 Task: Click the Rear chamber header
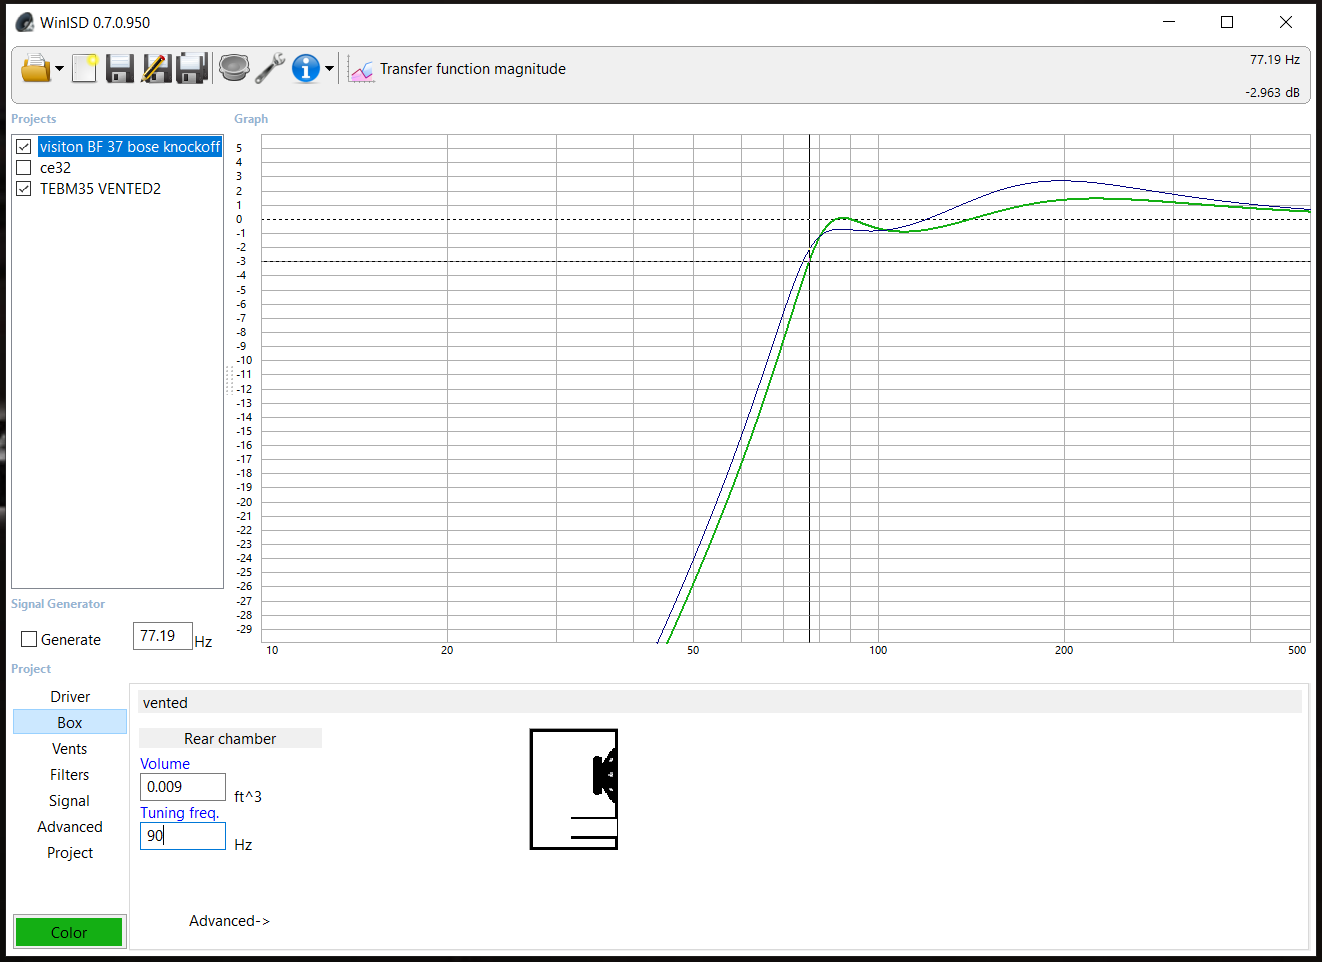(x=230, y=738)
